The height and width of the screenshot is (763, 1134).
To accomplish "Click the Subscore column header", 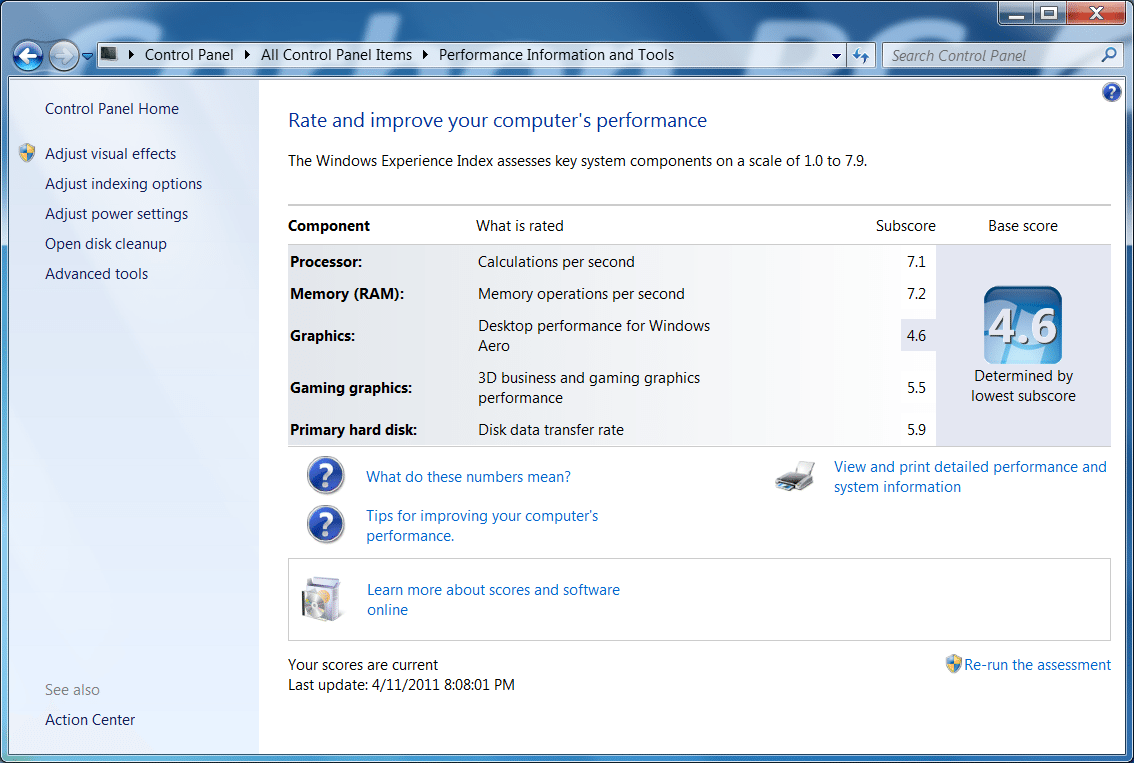I will pyautogui.click(x=905, y=226).
